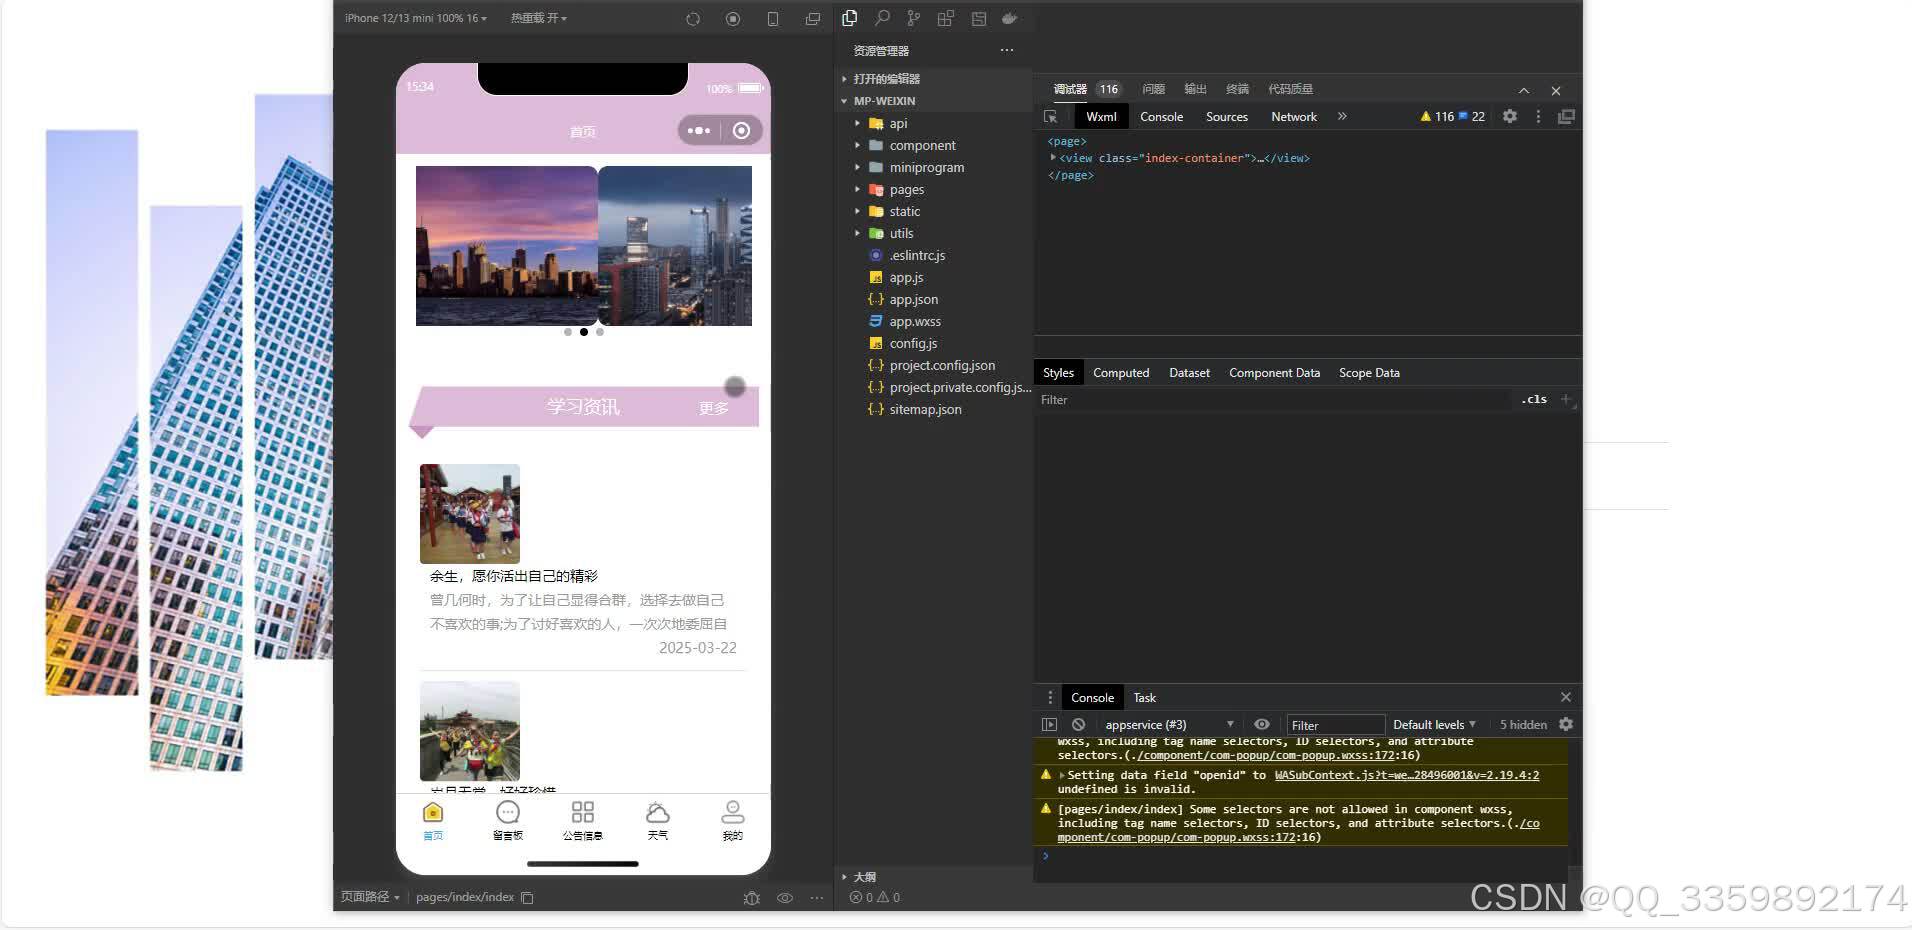Click the 更多 link in the simulator

[713, 407]
